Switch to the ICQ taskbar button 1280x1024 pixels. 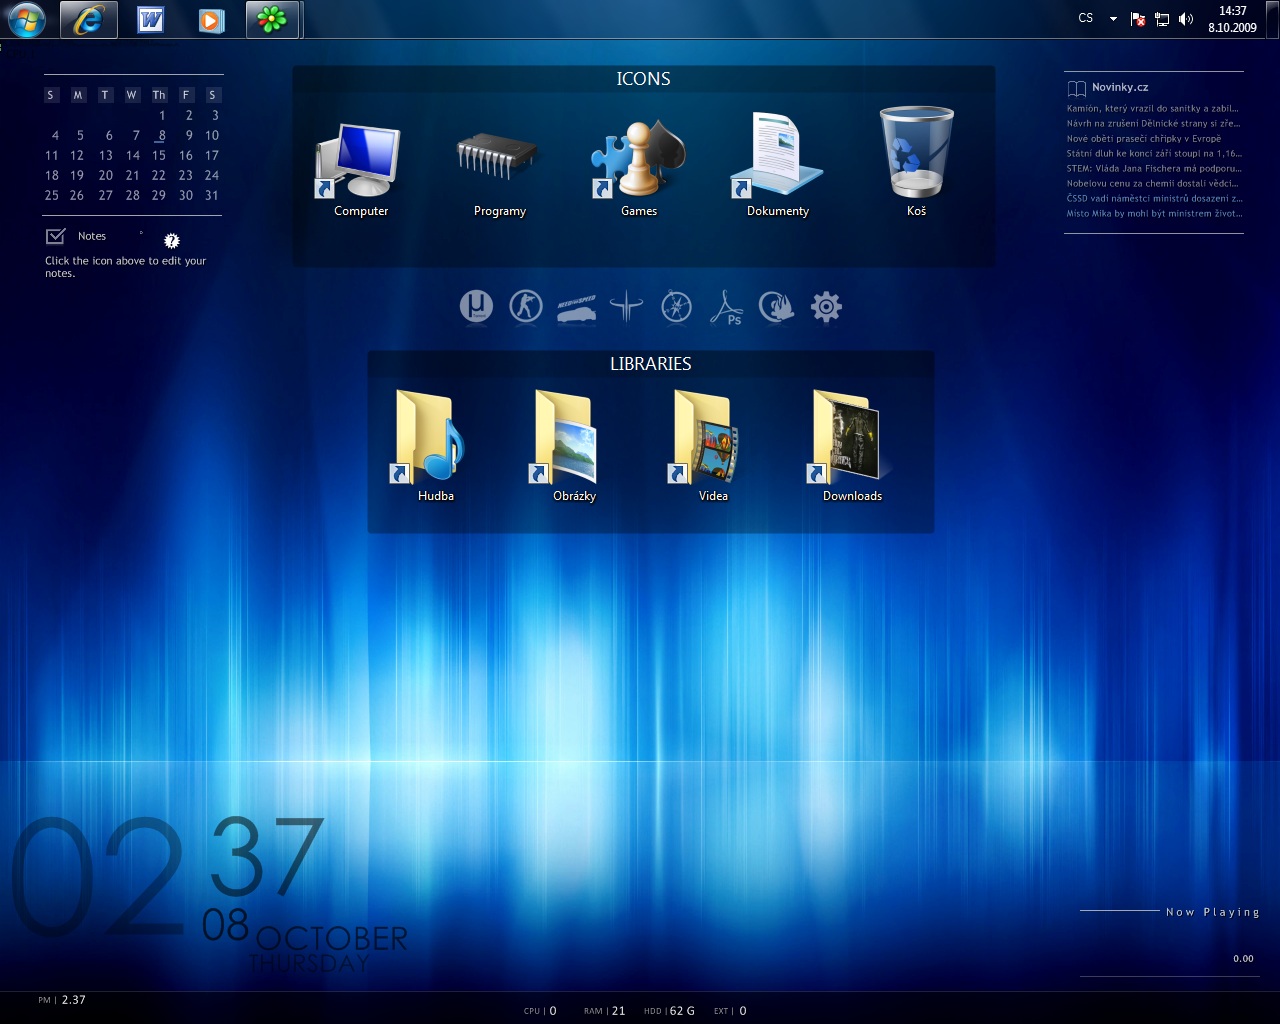click(272, 20)
